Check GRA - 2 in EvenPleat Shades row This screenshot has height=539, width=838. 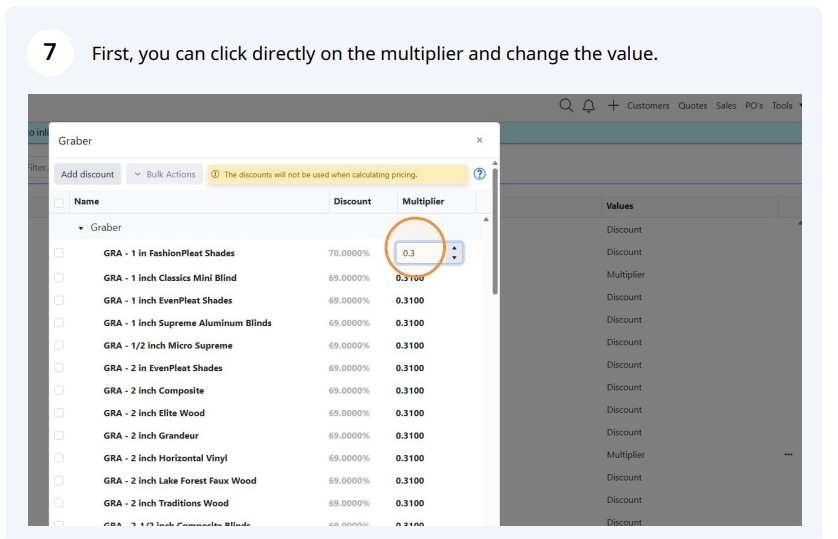[59, 368]
